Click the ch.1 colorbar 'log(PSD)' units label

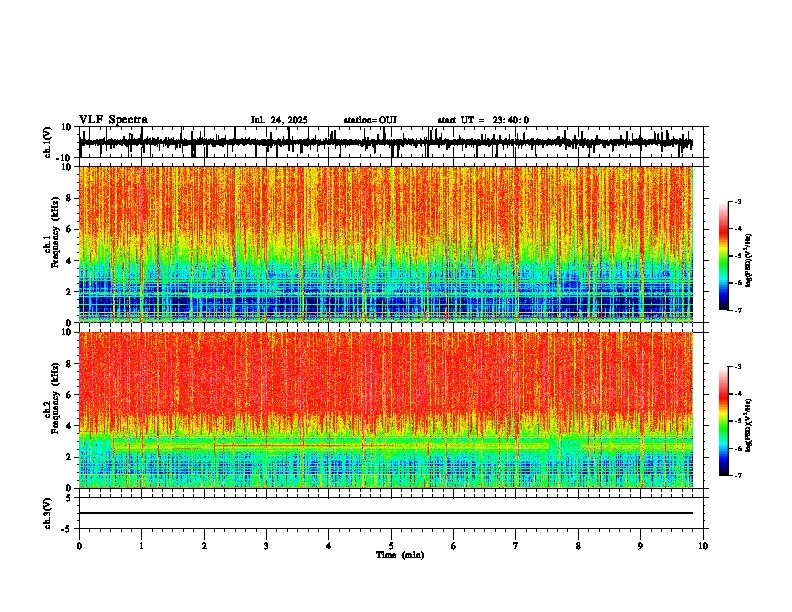(x=749, y=261)
